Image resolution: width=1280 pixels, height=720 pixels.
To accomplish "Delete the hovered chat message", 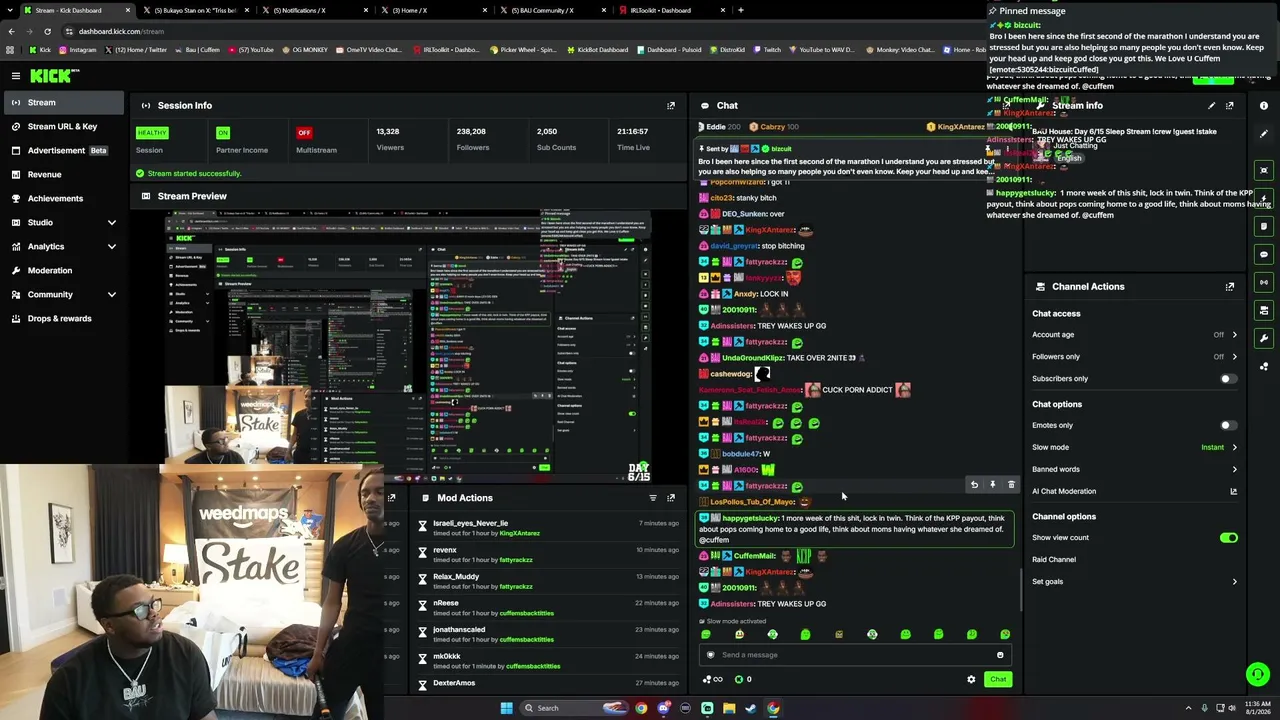I will [x=1011, y=485].
